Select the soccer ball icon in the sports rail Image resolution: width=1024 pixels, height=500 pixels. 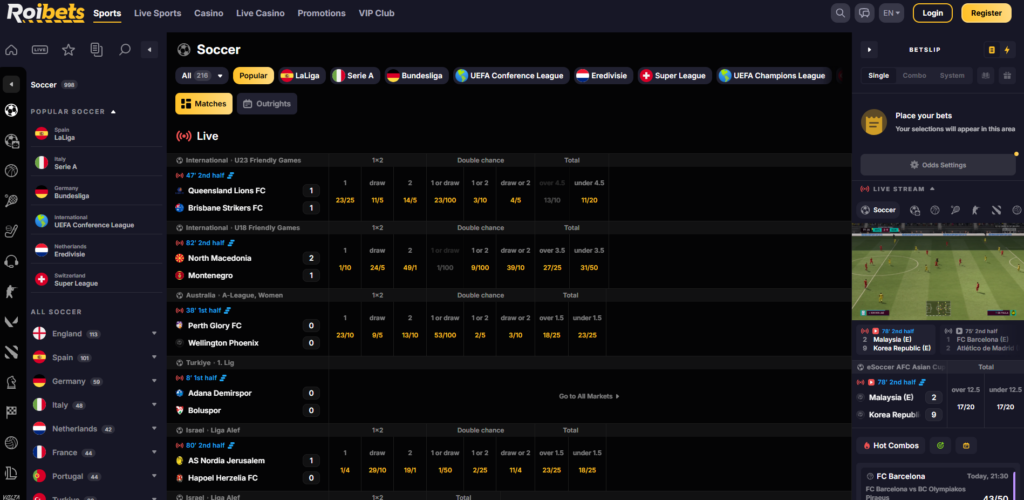(x=11, y=110)
